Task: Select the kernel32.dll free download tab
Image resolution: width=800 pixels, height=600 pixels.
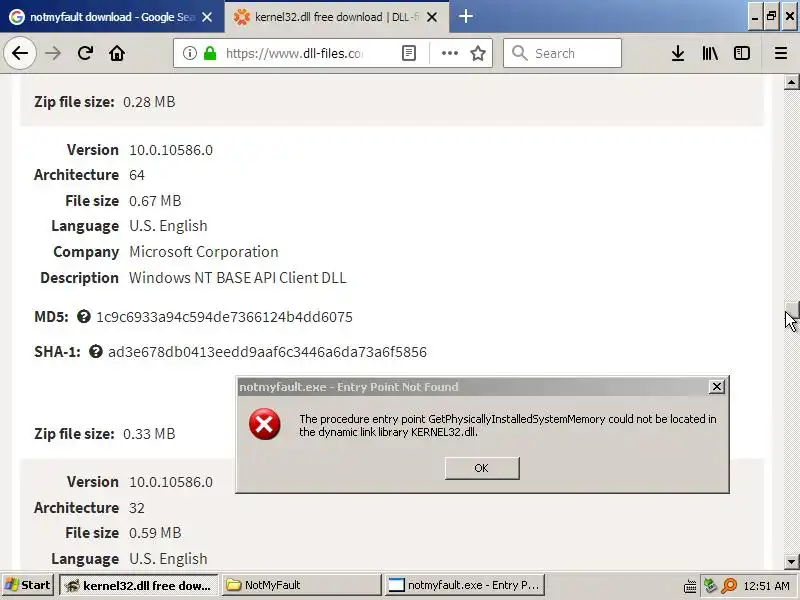Action: pyautogui.click(x=337, y=17)
